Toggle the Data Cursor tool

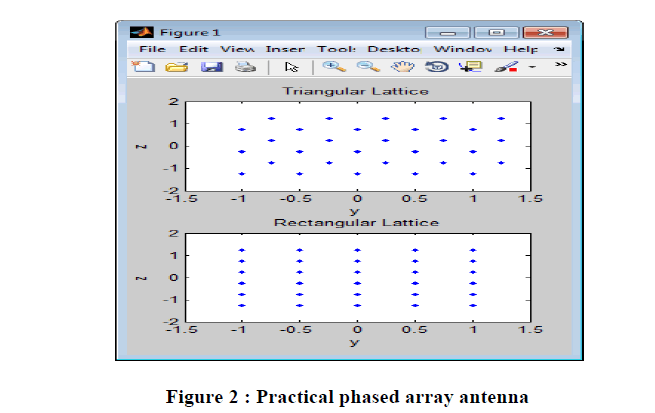pos(469,67)
